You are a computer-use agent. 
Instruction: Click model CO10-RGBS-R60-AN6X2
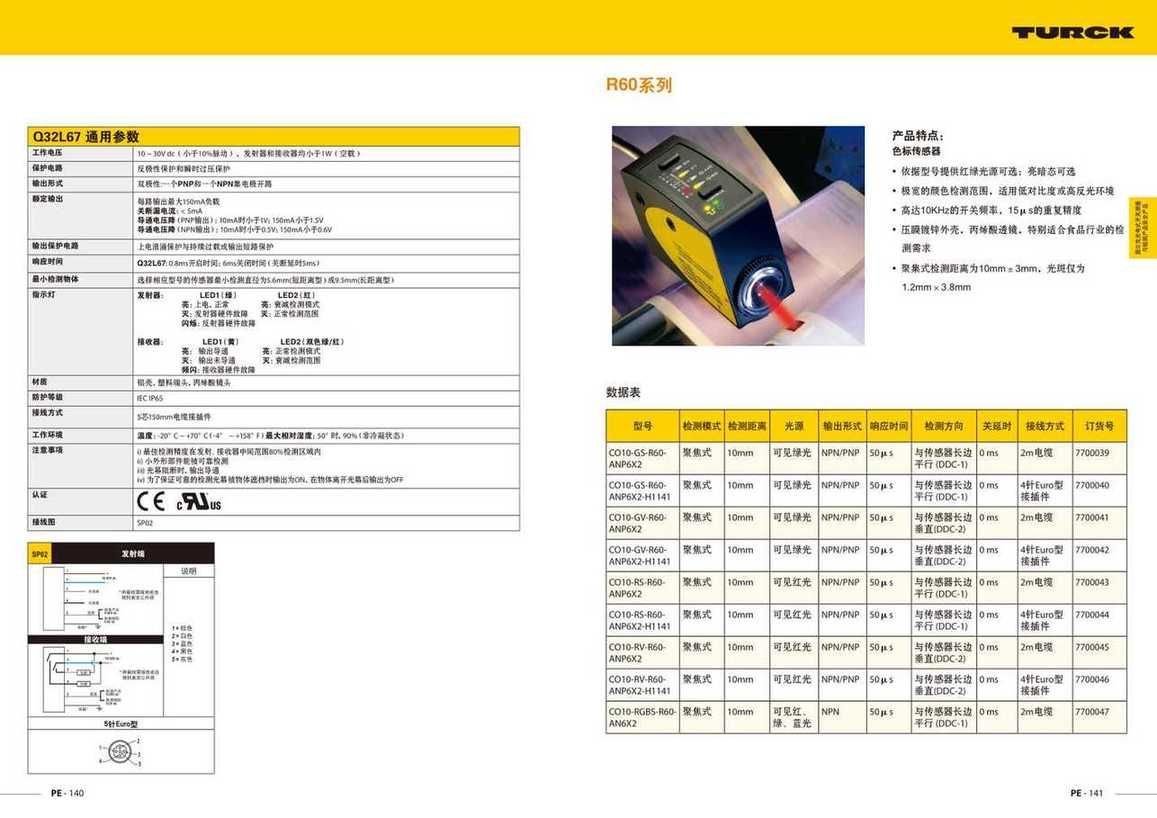[642, 718]
